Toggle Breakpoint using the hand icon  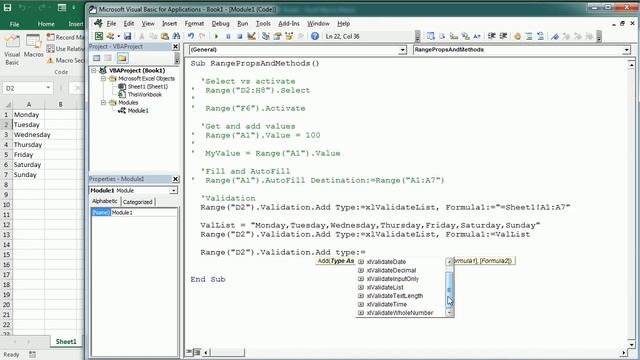coord(517,36)
